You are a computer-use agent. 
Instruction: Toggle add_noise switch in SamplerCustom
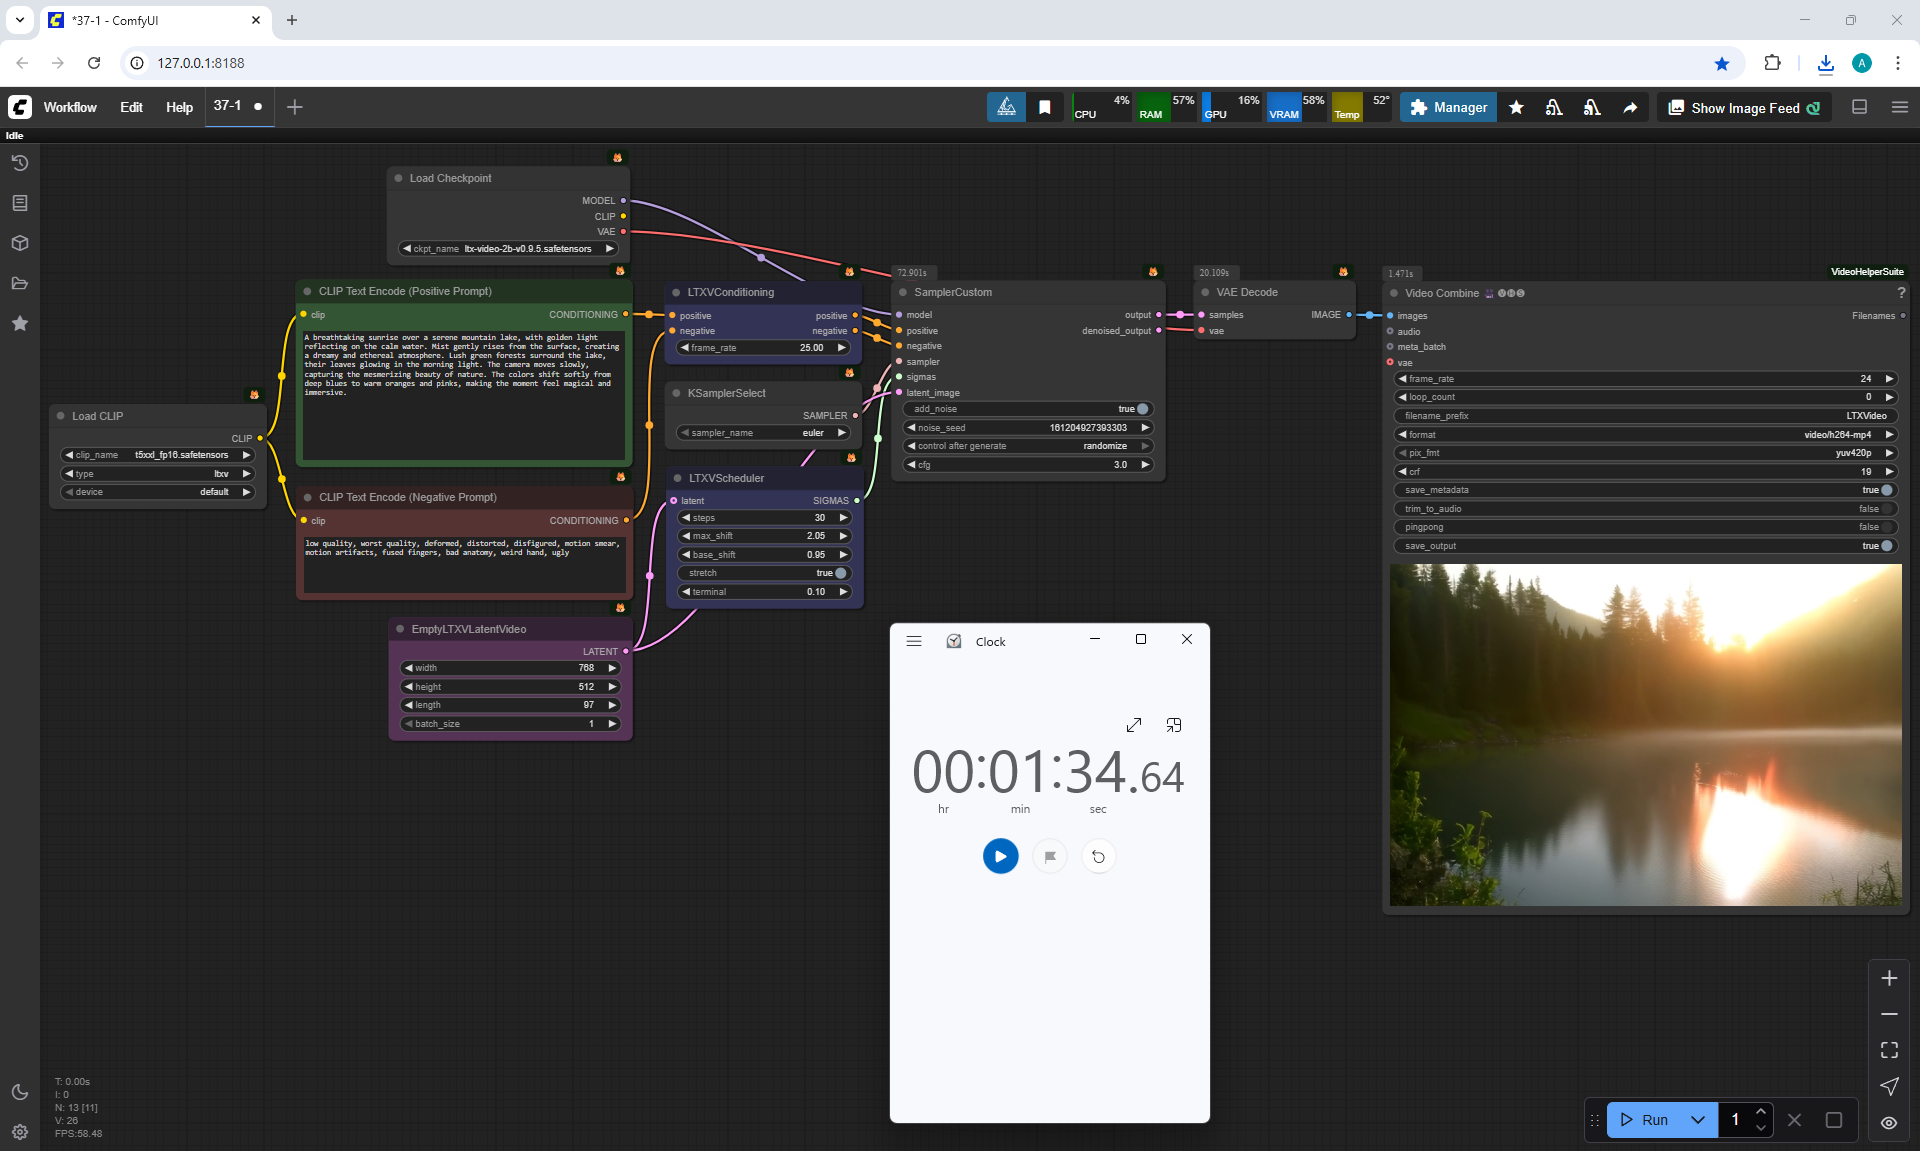[1142, 409]
